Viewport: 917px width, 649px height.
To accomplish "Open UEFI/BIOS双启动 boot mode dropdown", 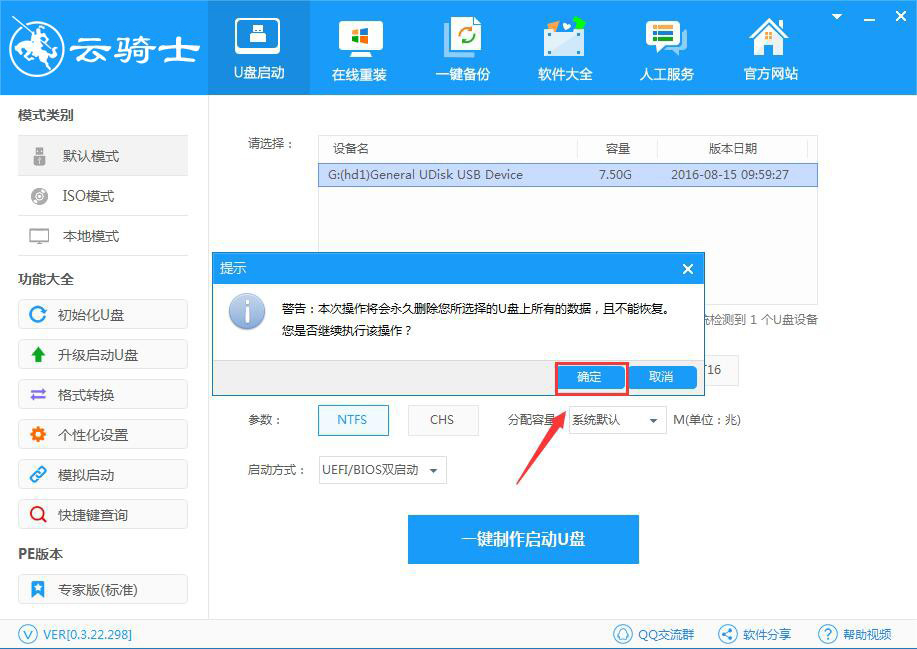I will (382, 470).
